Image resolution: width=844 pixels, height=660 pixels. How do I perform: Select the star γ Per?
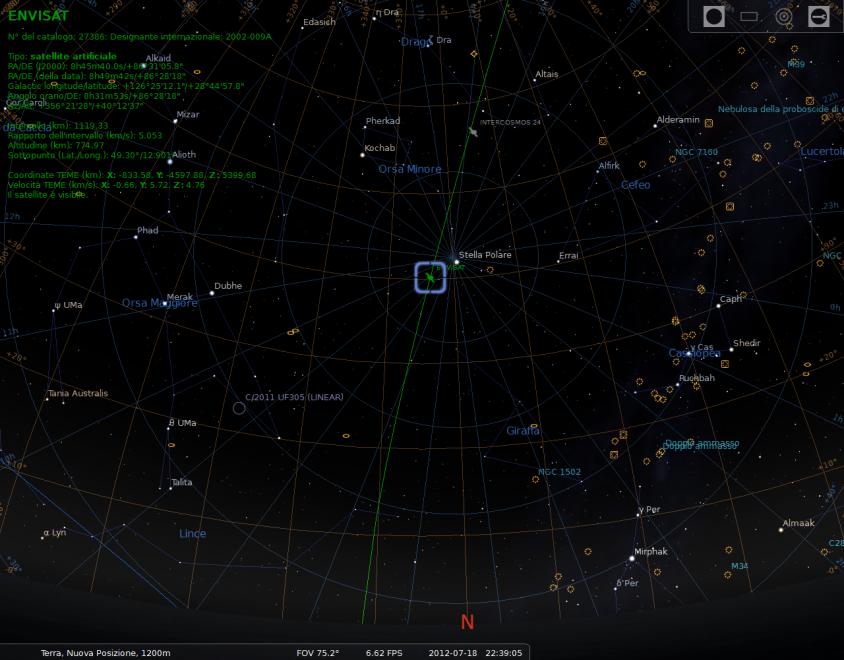[x=638, y=515]
